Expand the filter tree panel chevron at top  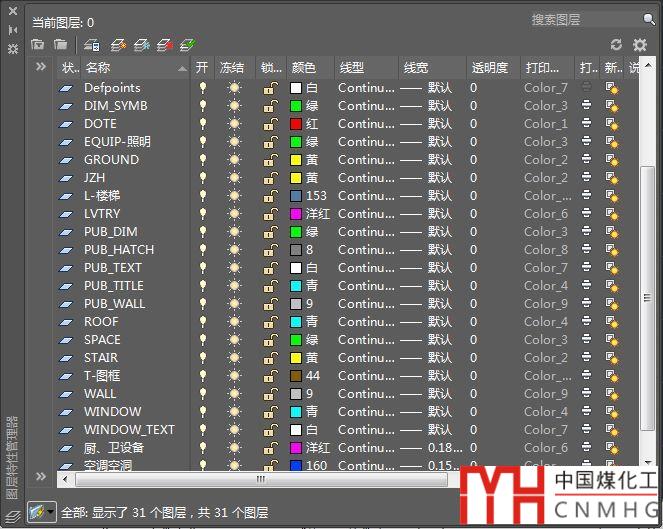41,66
